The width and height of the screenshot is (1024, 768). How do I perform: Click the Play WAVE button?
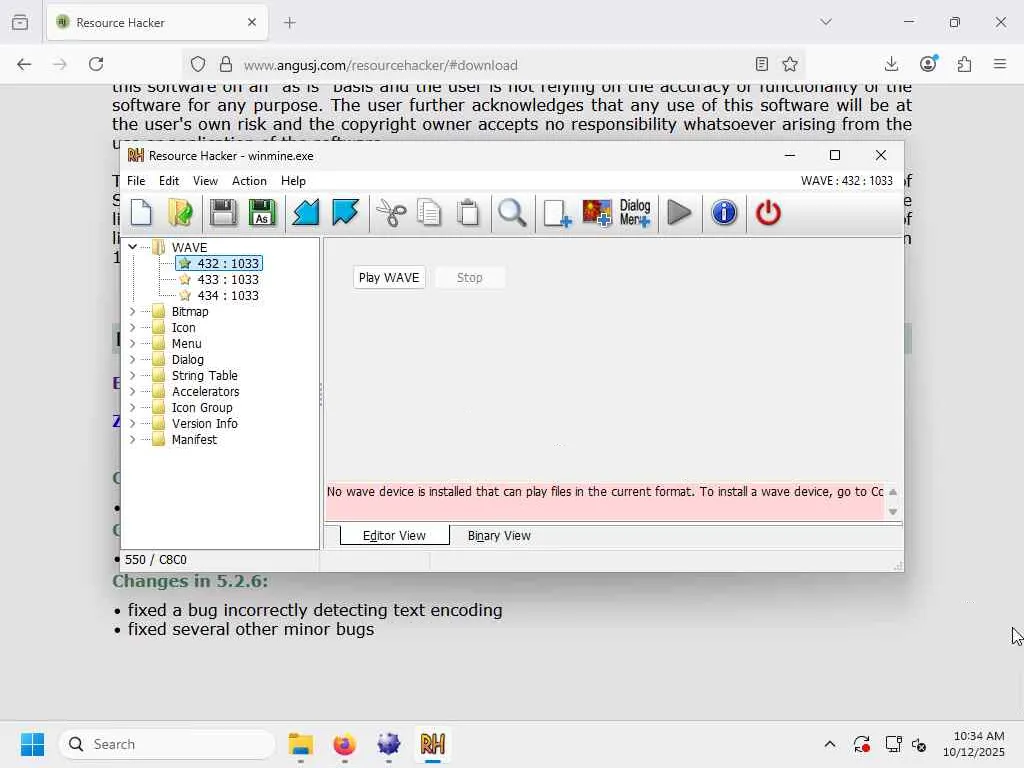389,278
